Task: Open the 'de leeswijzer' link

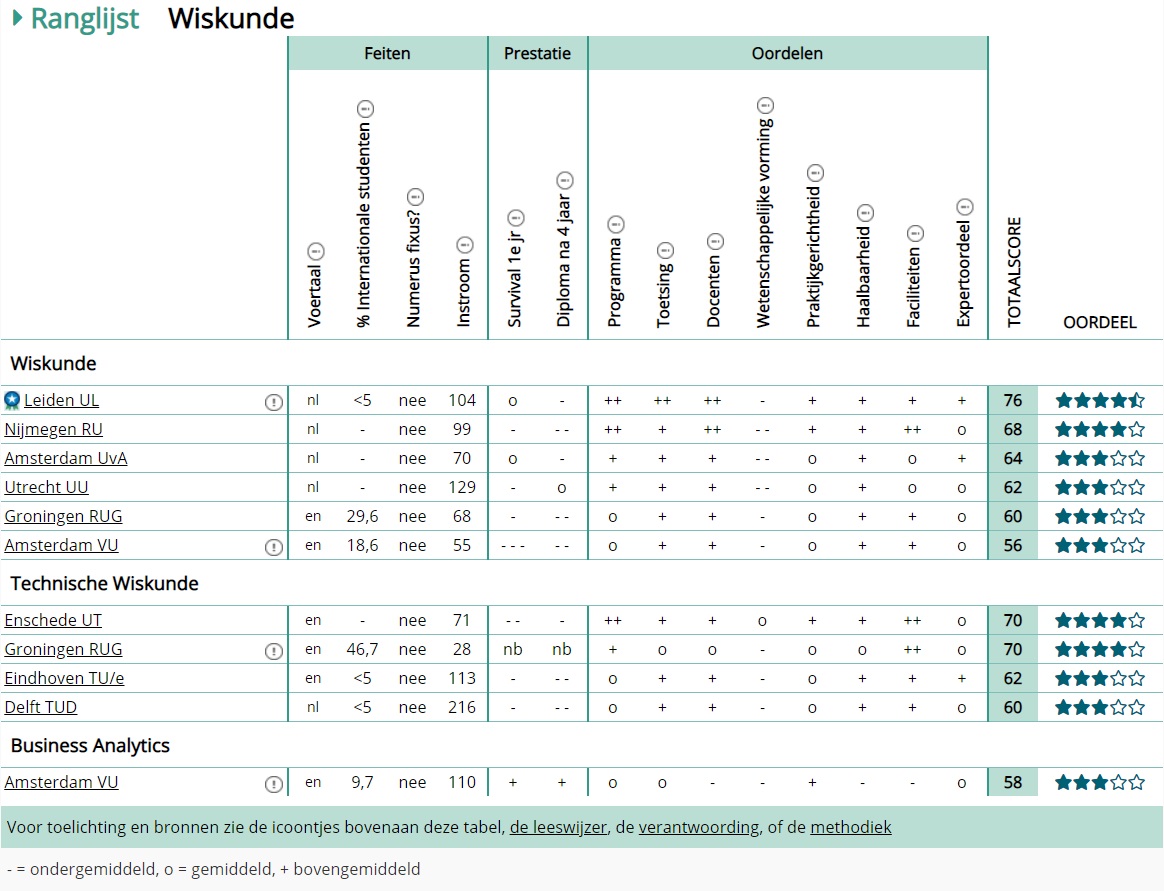Action: pos(558,827)
